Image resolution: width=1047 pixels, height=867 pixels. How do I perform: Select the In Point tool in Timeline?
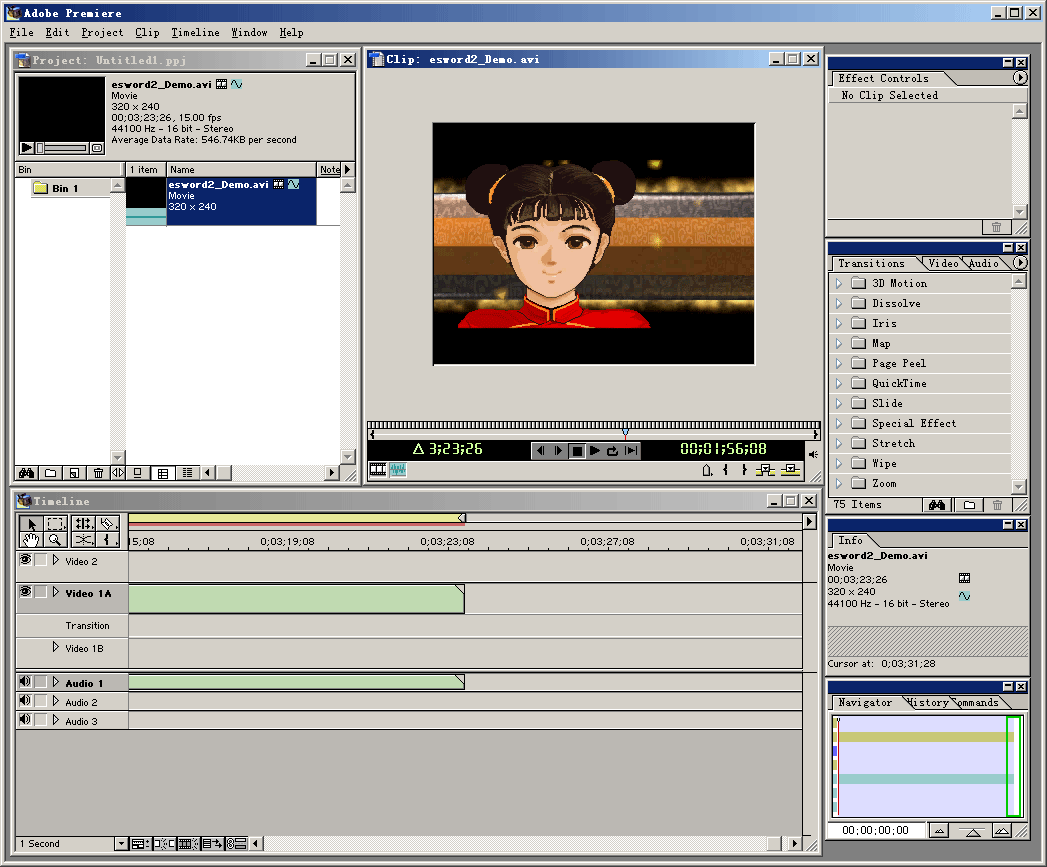tap(108, 540)
